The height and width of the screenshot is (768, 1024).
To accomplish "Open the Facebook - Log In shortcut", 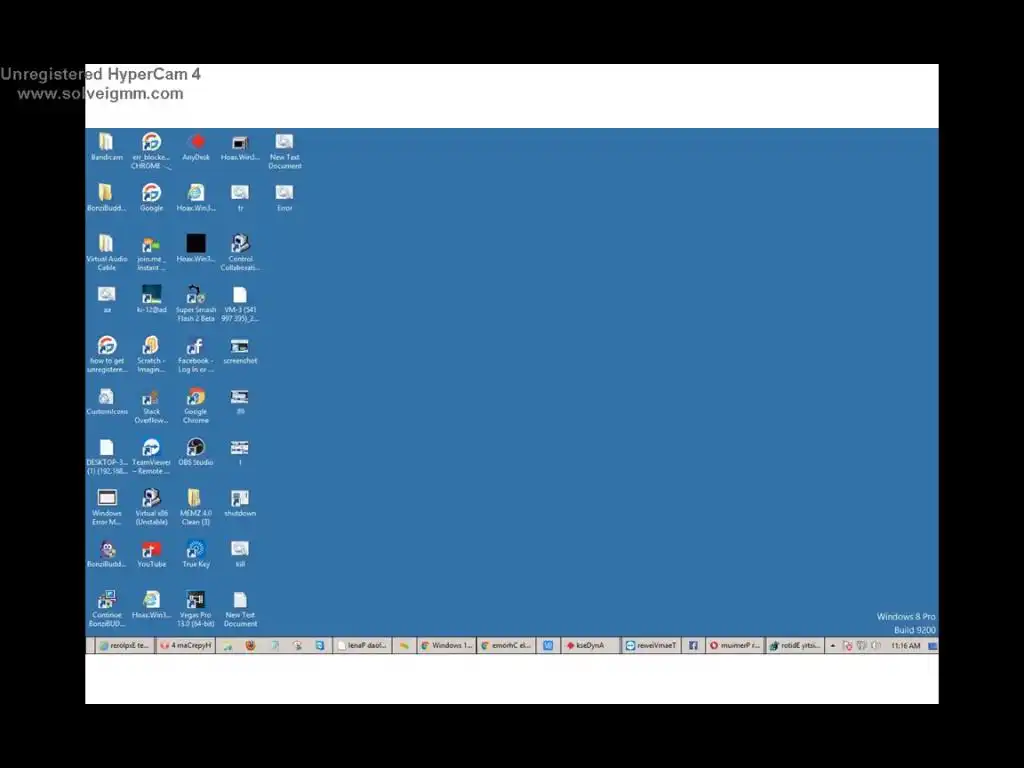I will (196, 355).
